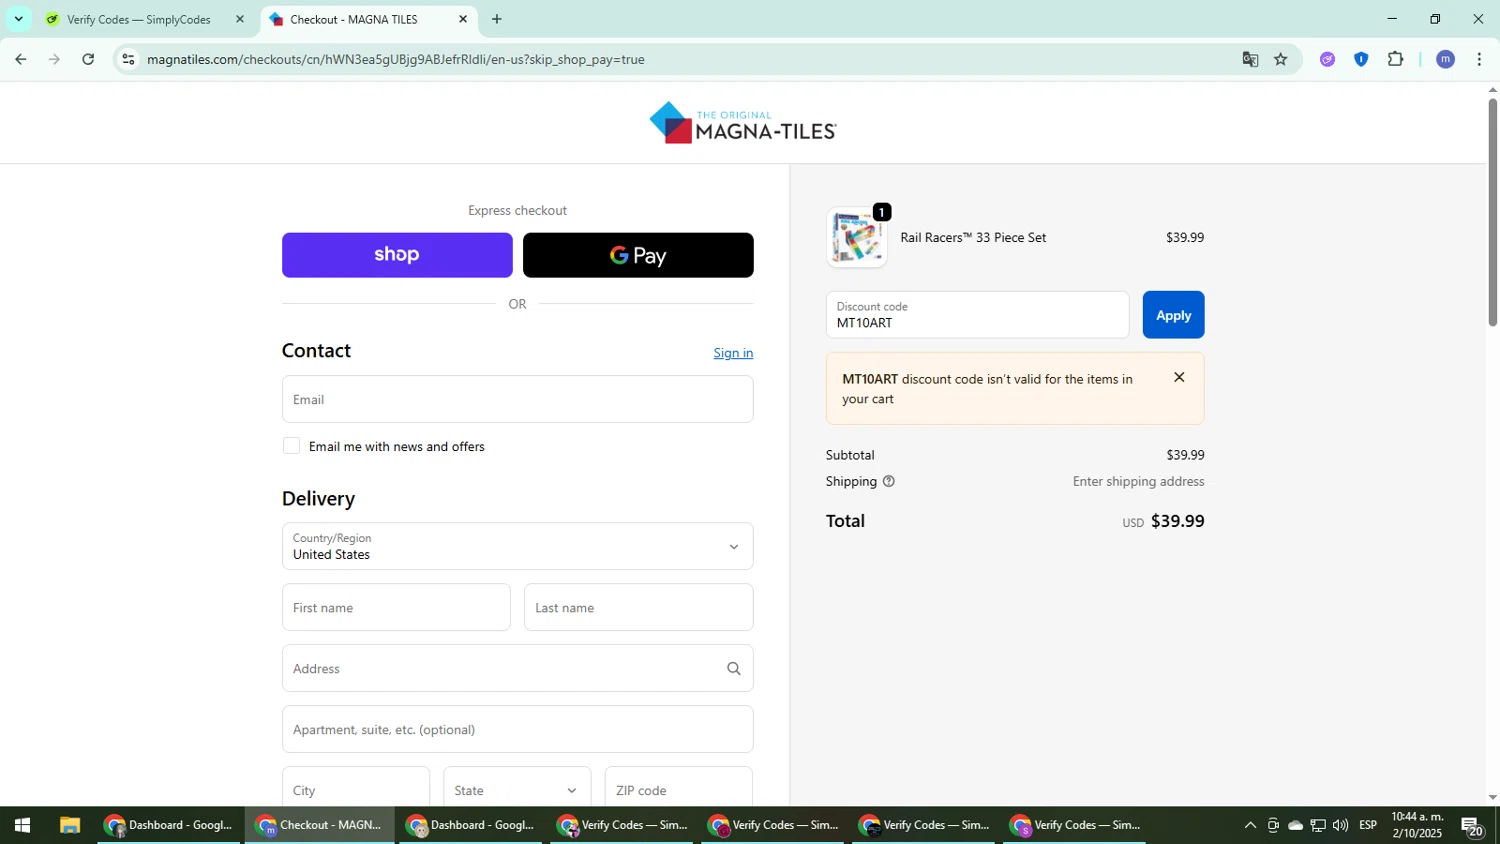Click the MAGNA-TILES logo
Viewport: 1500px width, 844px height.
(743, 123)
